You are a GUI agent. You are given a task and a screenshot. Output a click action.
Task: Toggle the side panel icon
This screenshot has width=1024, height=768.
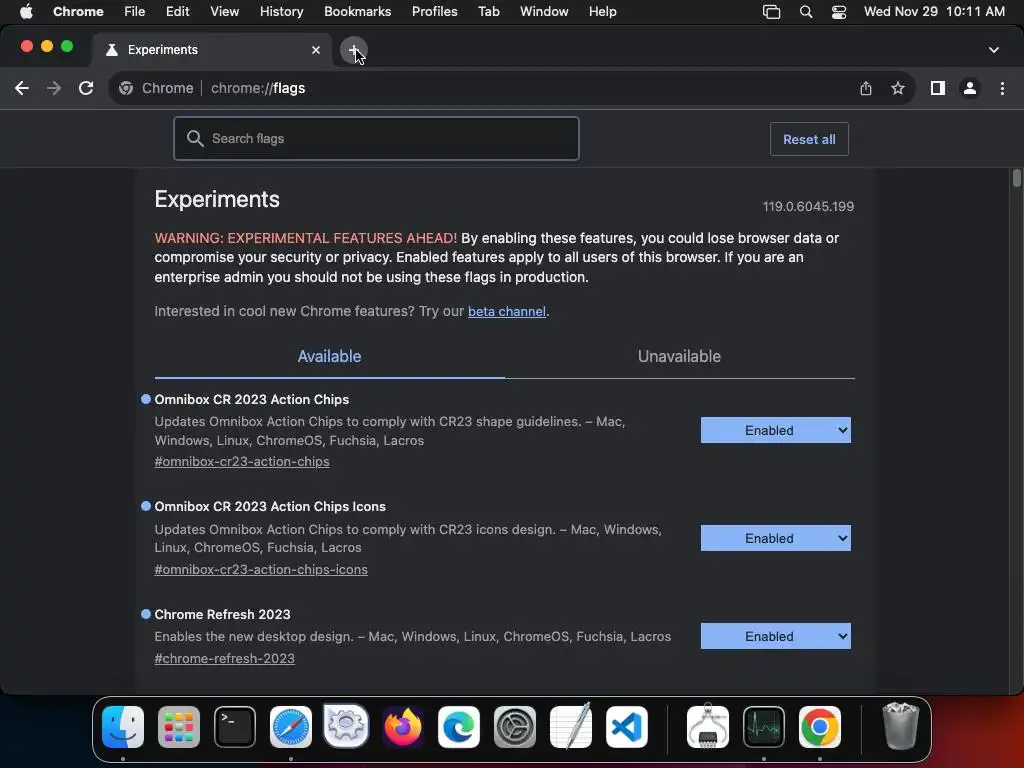coord(938,88)
